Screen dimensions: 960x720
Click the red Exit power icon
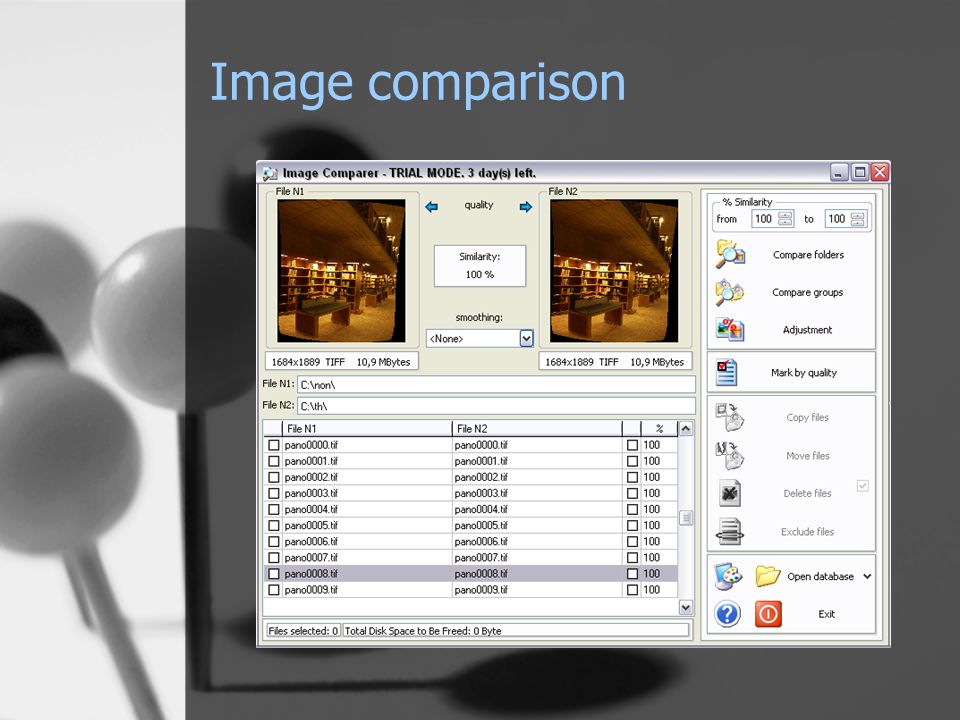point(768,614)
